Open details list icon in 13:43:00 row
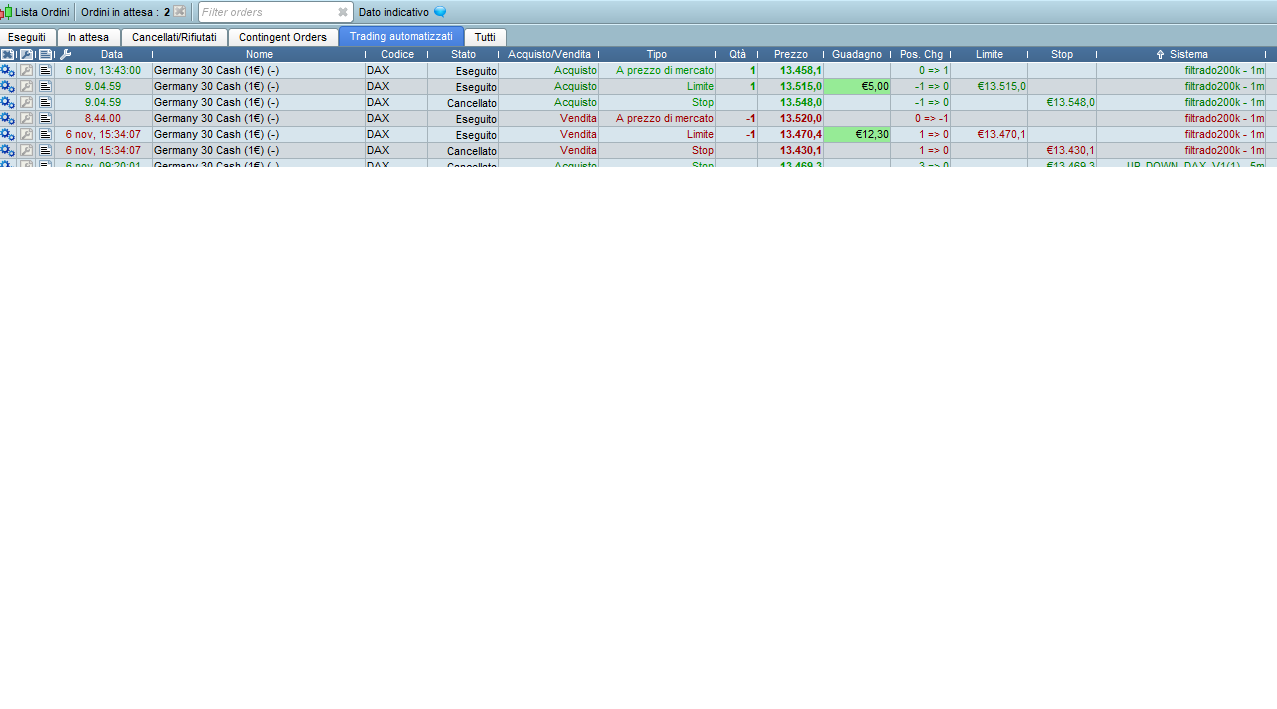Screen dimensions: 1277x709 click(x=45, y=71)
